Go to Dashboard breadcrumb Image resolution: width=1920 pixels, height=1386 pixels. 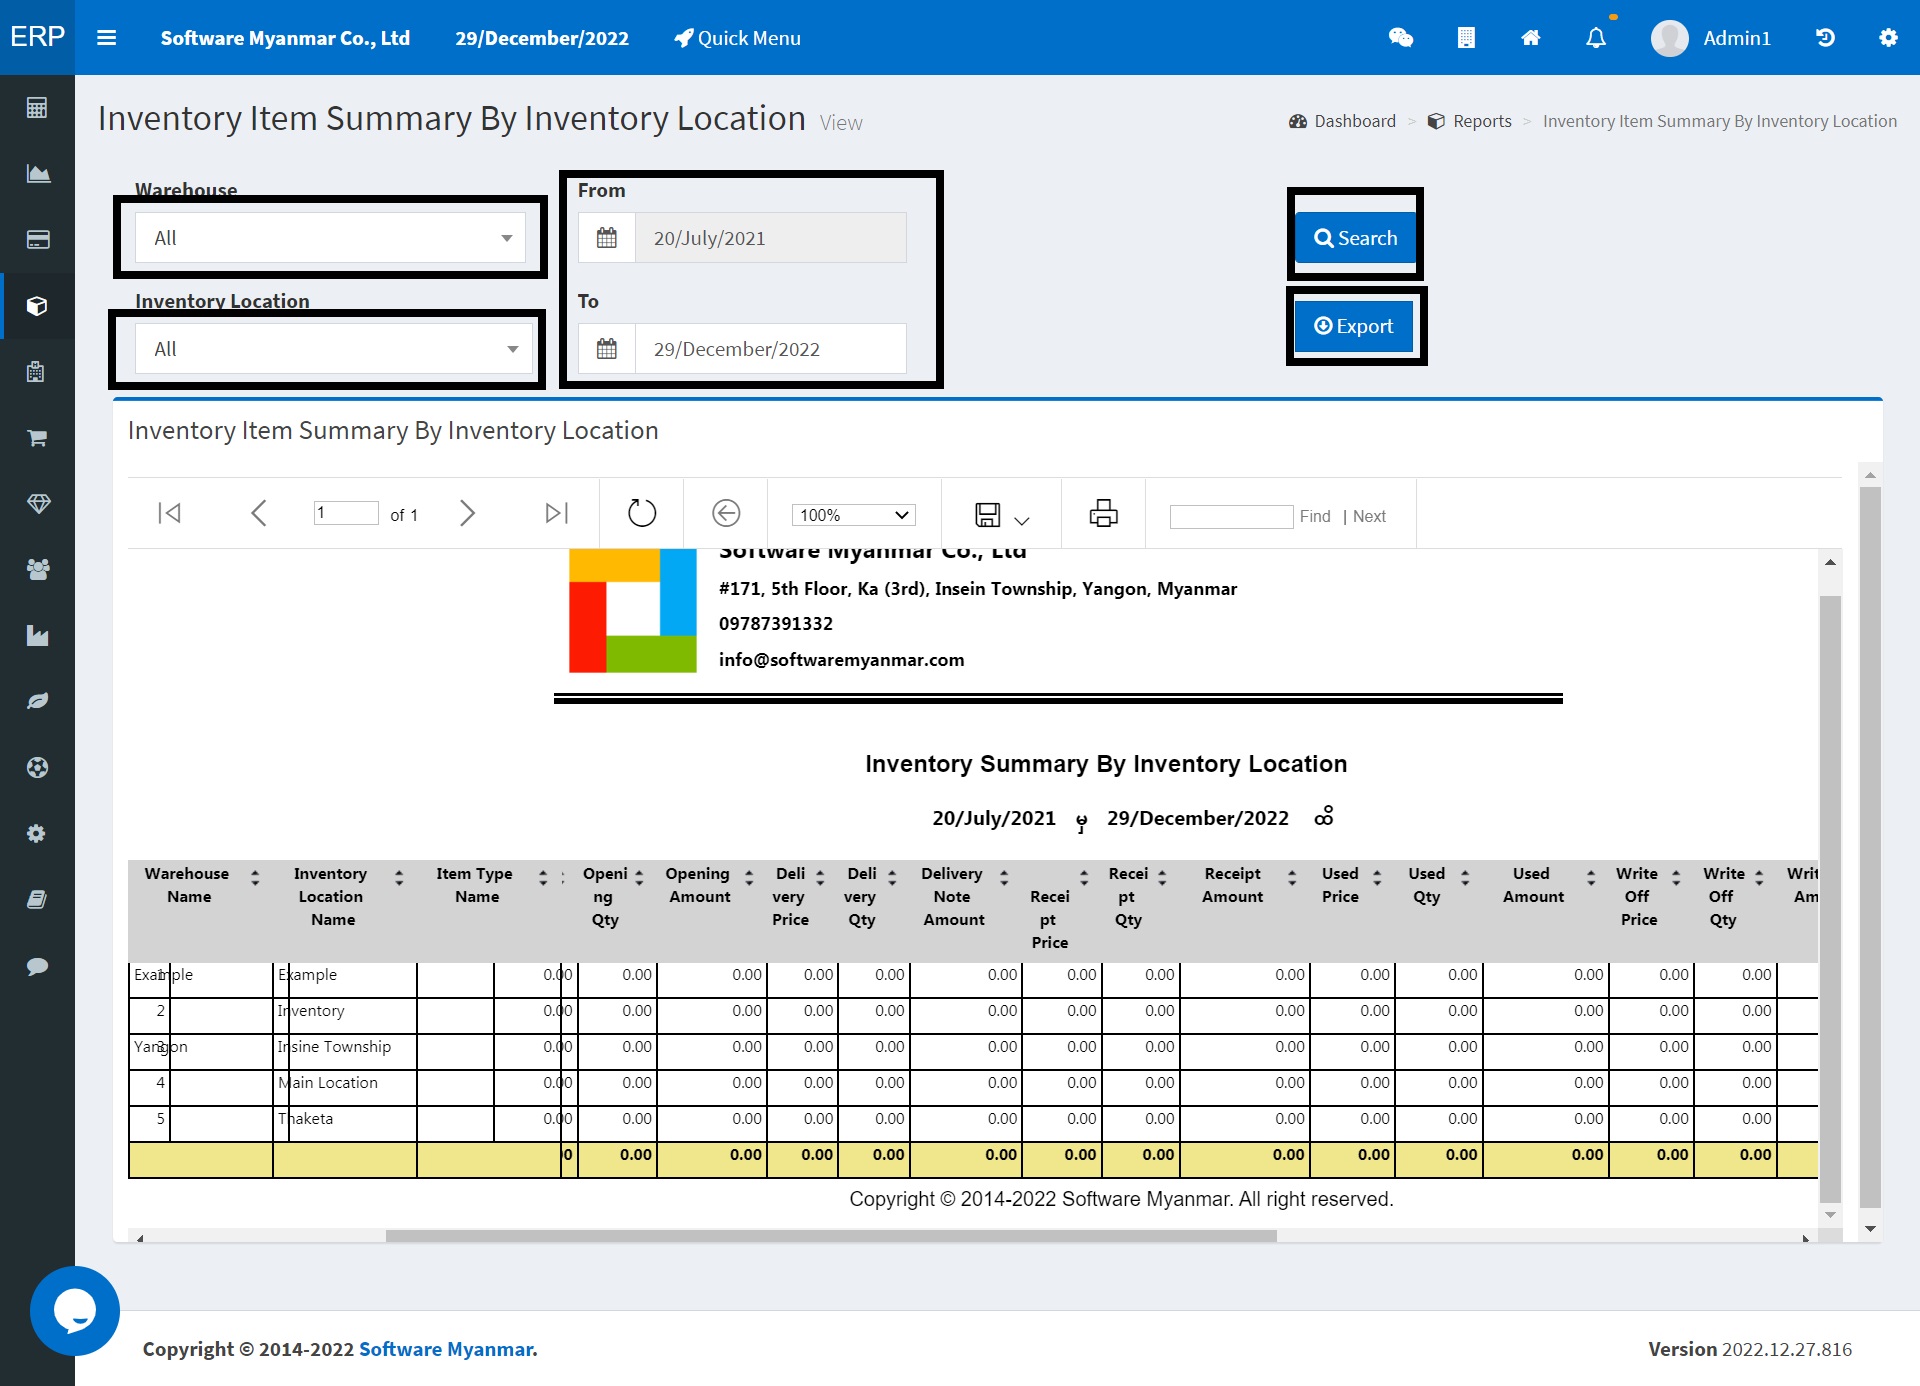pyautogui.click(x=1342, y=121)
